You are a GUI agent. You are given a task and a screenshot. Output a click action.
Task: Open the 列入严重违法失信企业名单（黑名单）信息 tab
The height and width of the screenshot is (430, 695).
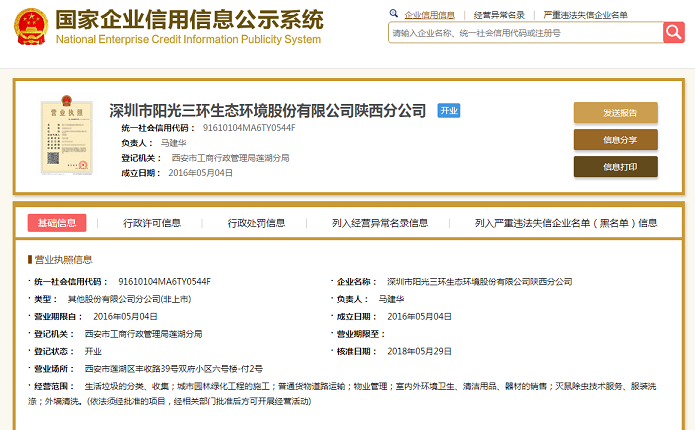pos(566,223)
